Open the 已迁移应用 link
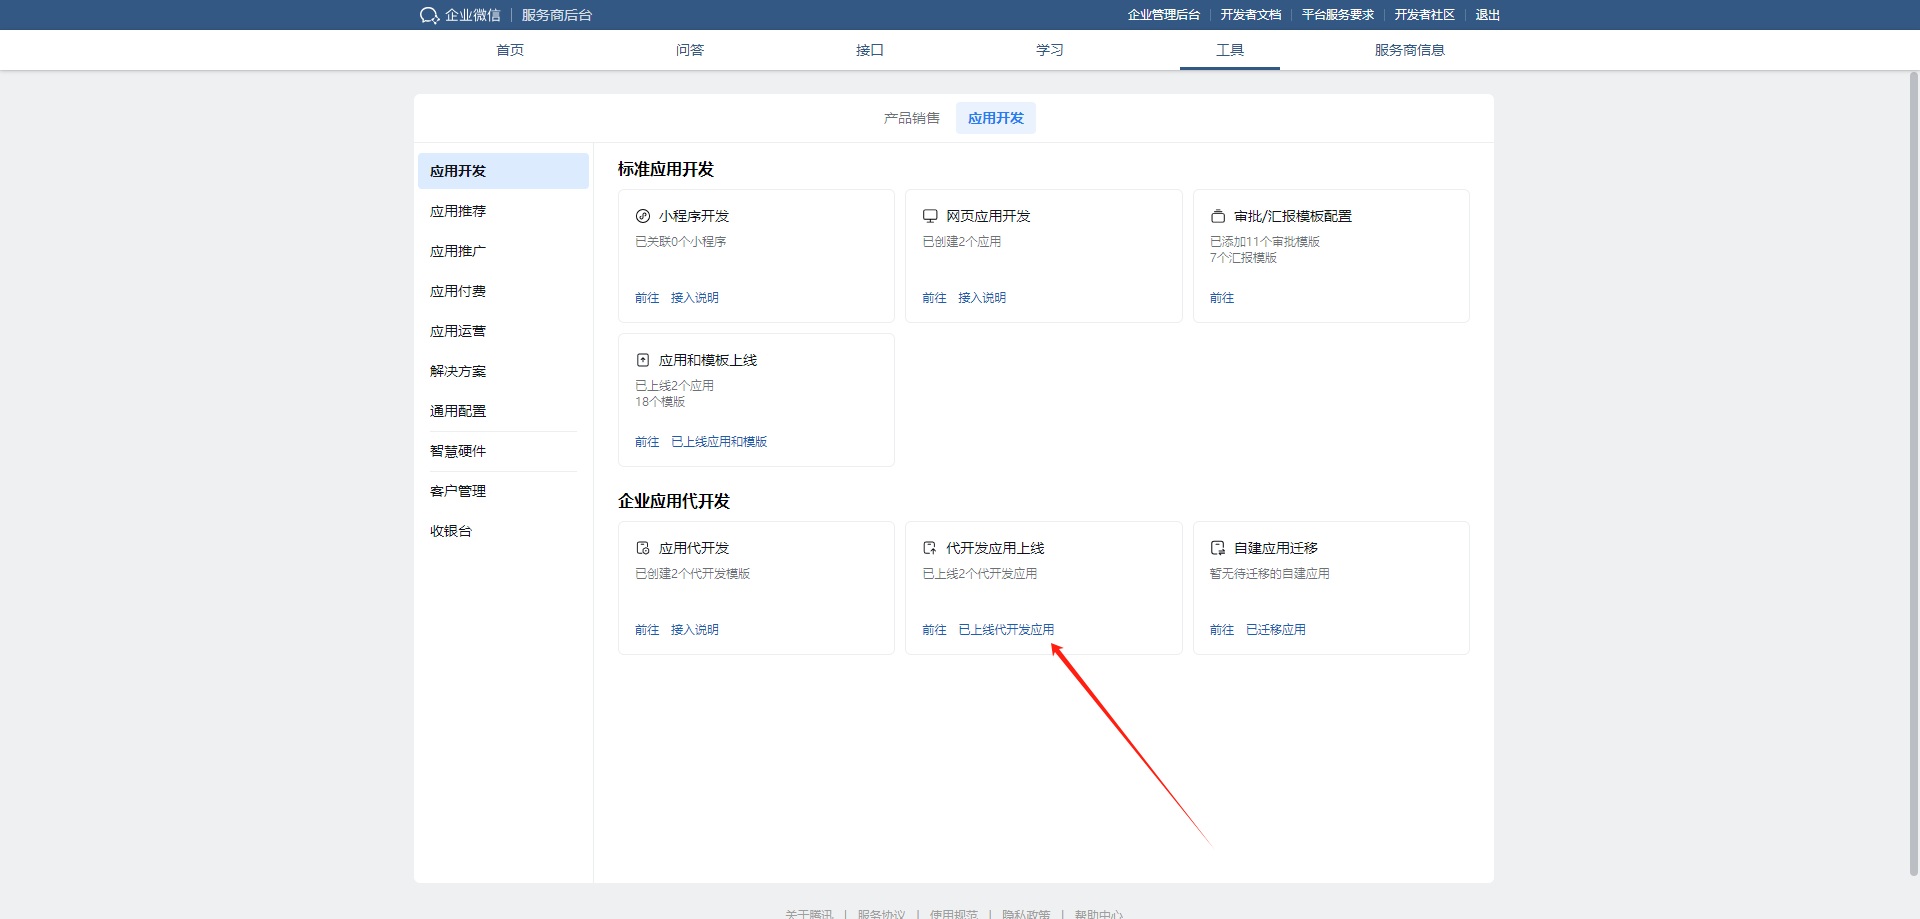1920x919 pixels. point(1275,630)
